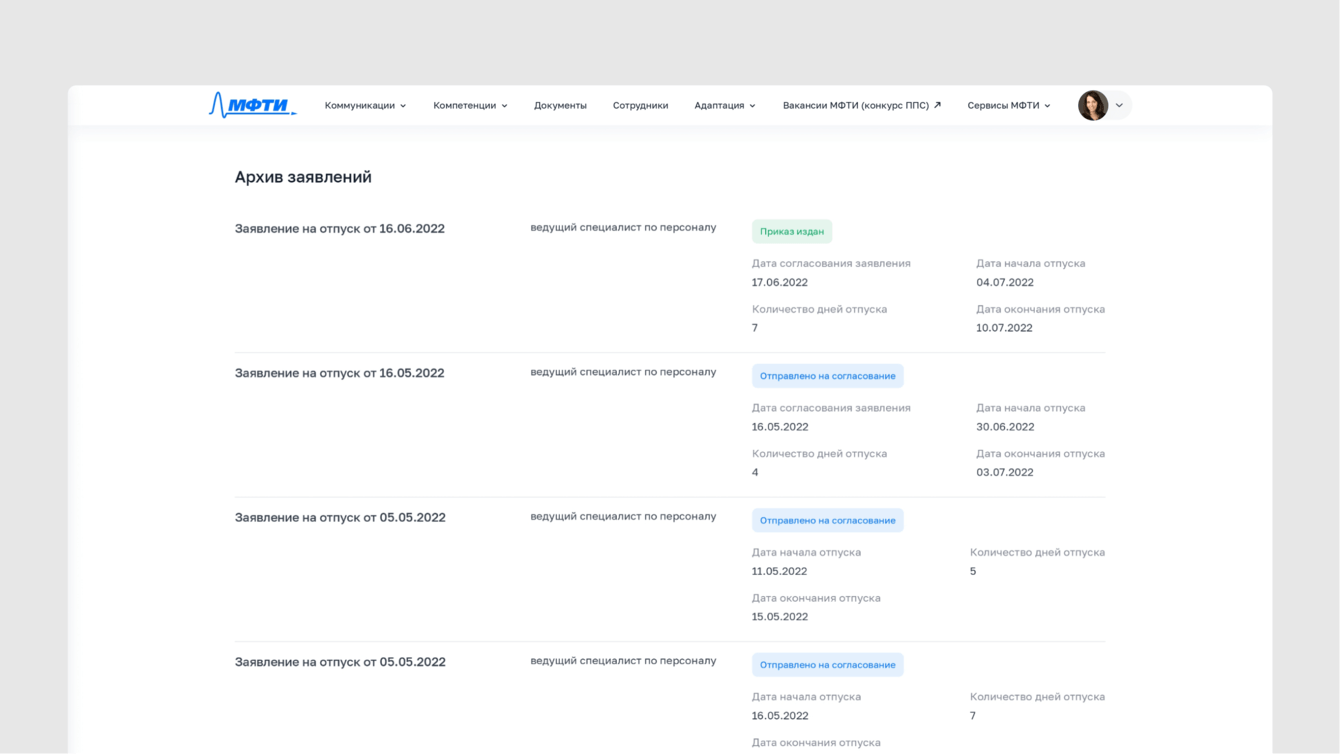
Task: Open the Сотрудники menu item
Action: click(640, 105)
